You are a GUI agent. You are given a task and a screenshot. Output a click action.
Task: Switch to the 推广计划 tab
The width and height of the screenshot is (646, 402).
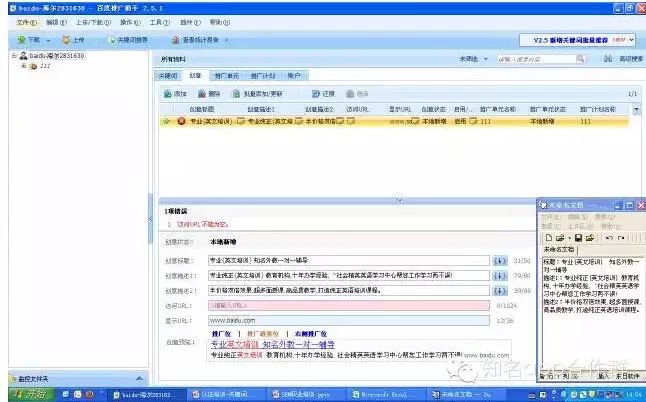(263, 76)
